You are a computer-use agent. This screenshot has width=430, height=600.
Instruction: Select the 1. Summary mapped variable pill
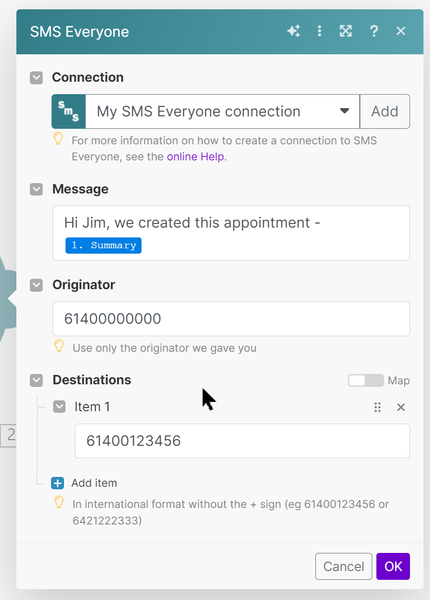point(103,245)
